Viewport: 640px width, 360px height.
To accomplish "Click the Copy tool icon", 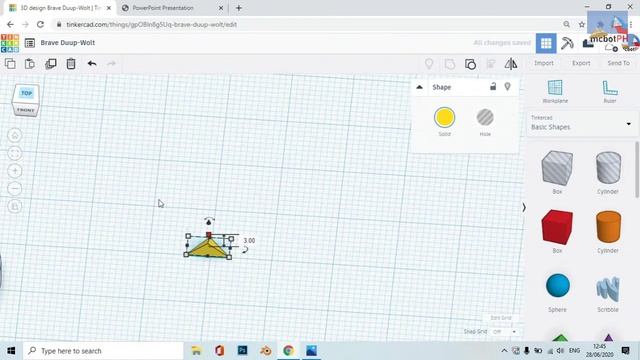I will click(x=10, y=64).
